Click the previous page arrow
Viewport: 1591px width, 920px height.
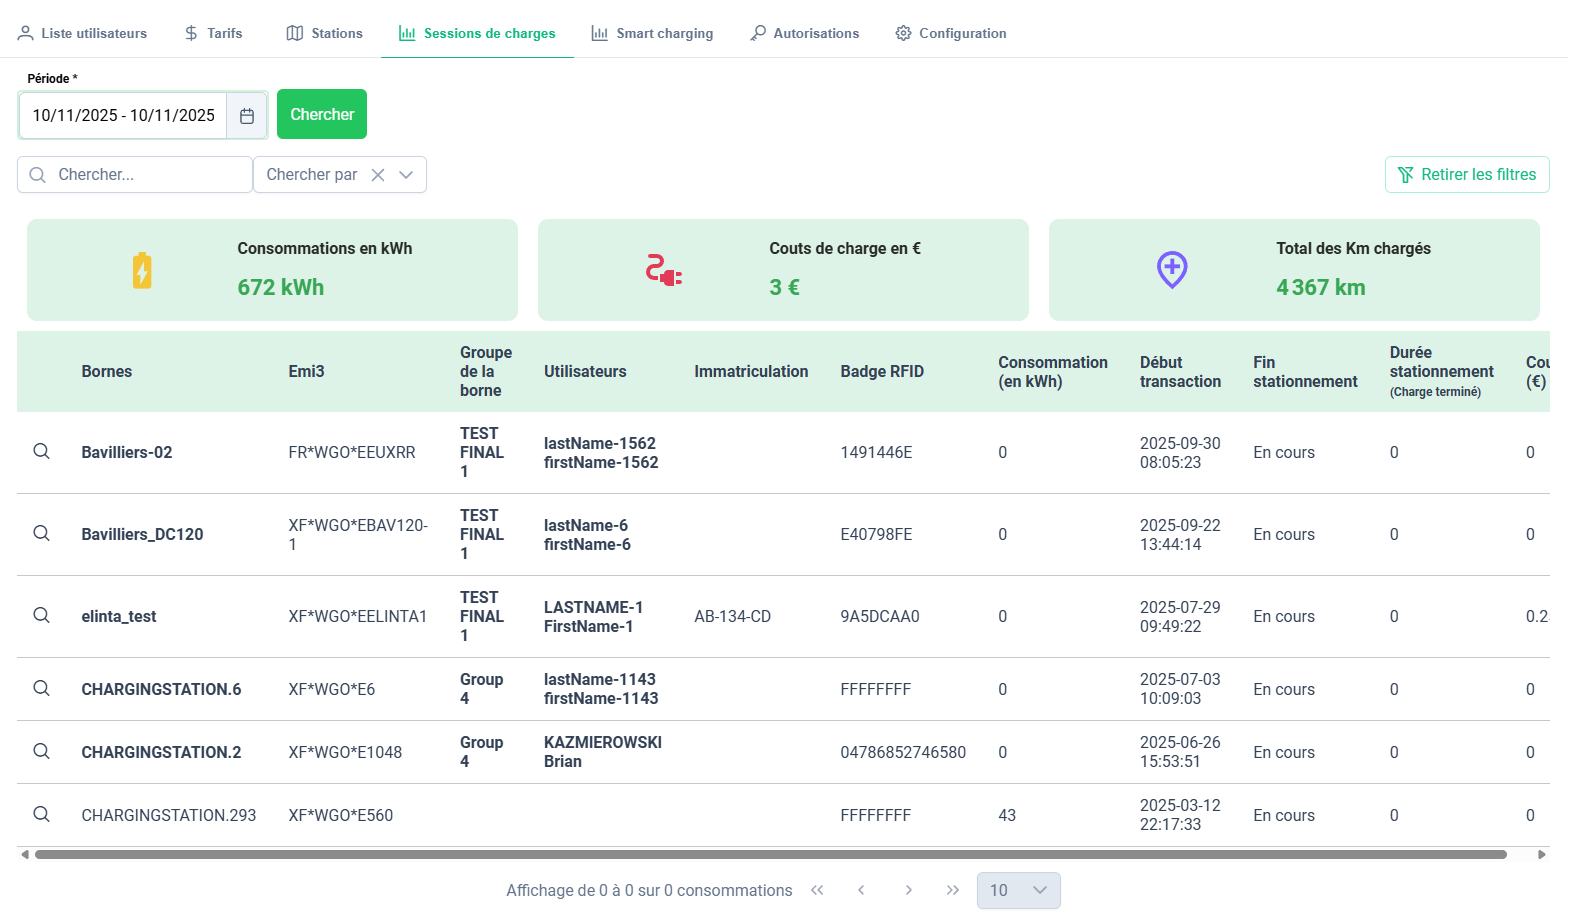click(861, 890)
